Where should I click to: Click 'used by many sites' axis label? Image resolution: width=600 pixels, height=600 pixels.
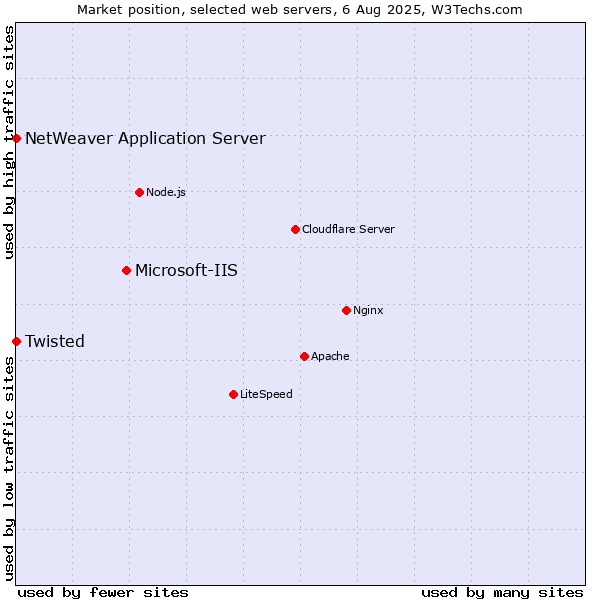coord(502,593)
